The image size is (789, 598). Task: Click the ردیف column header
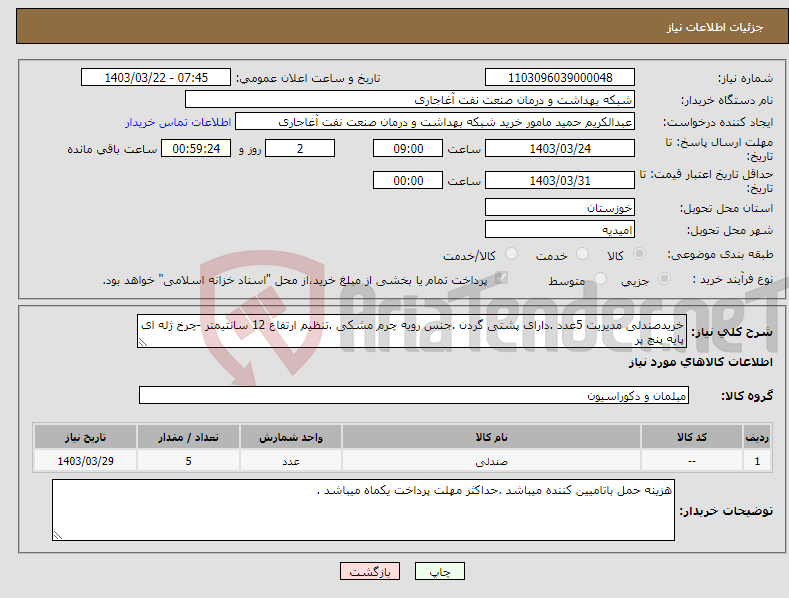(757, 437)
